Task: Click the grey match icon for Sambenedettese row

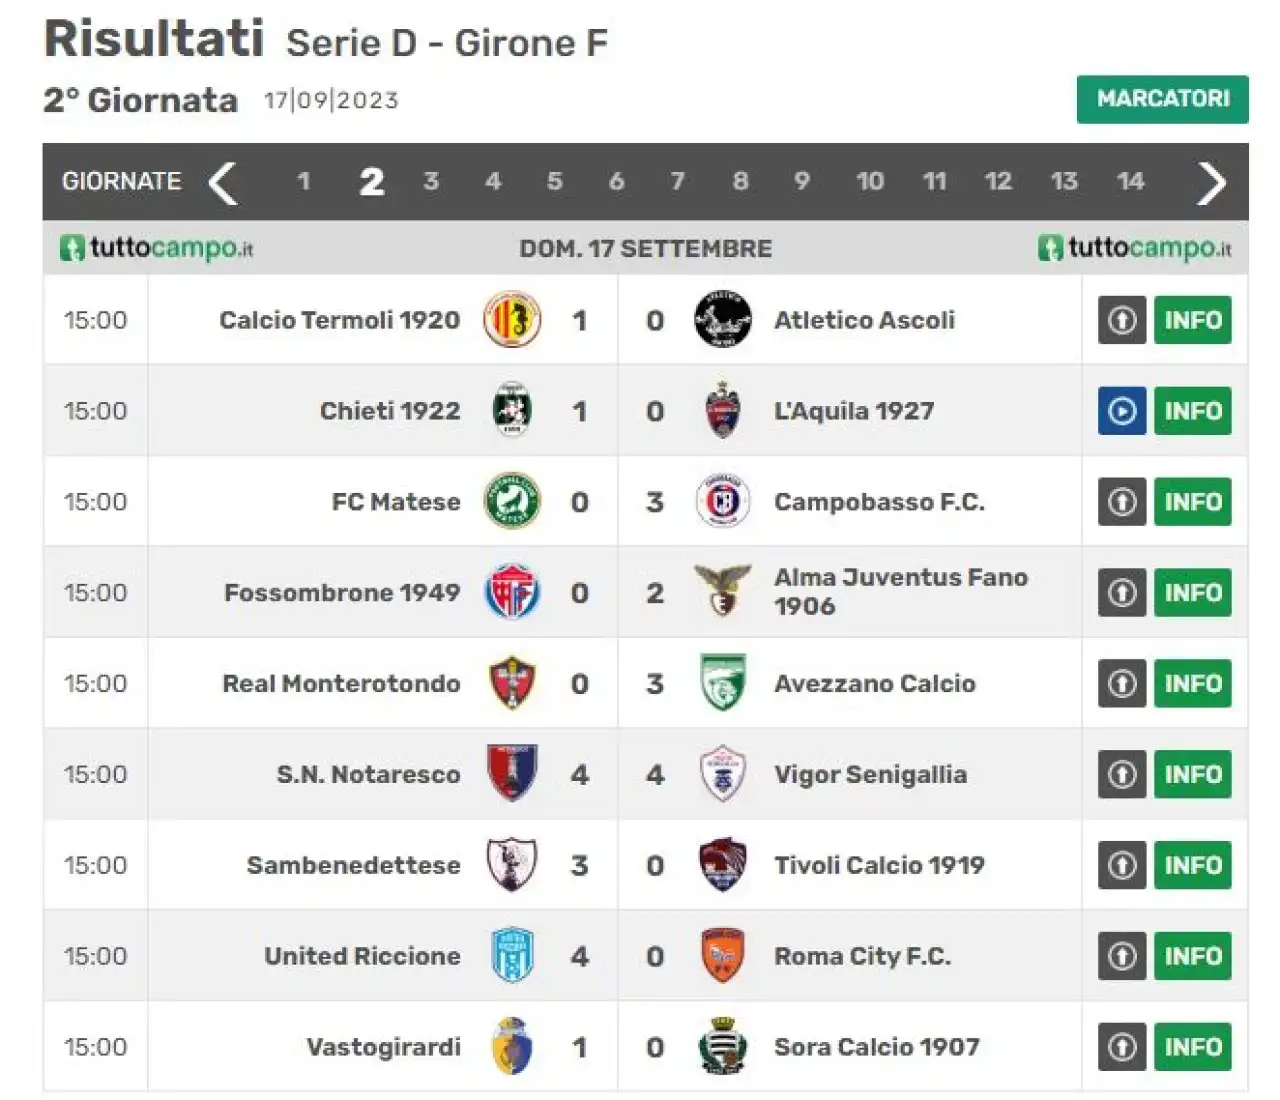Action: pyautogui.click(x=1122, y=865)
